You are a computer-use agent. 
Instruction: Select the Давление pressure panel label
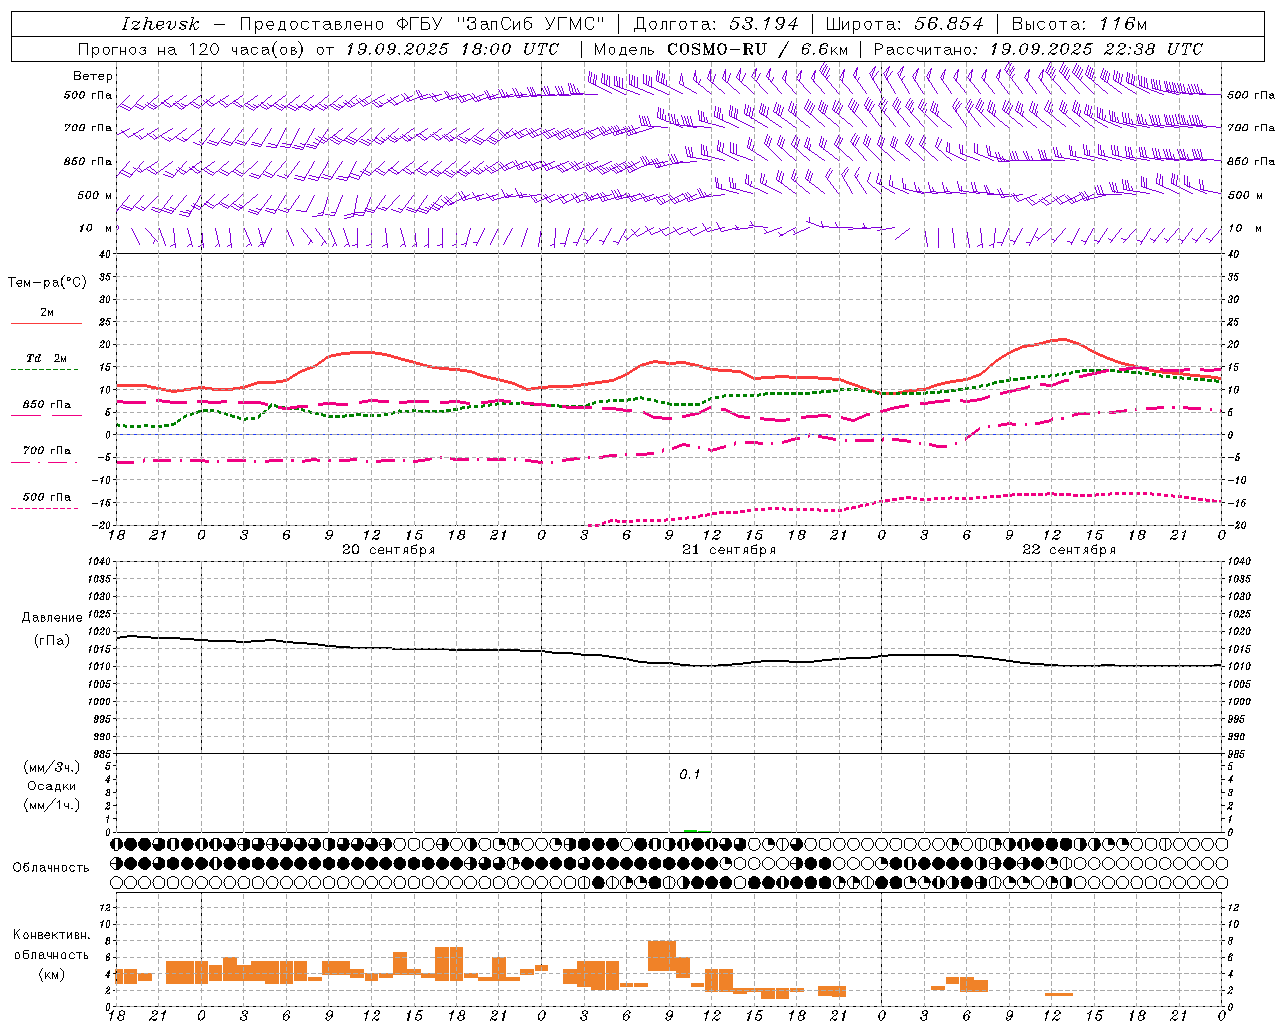click(52, 618)
